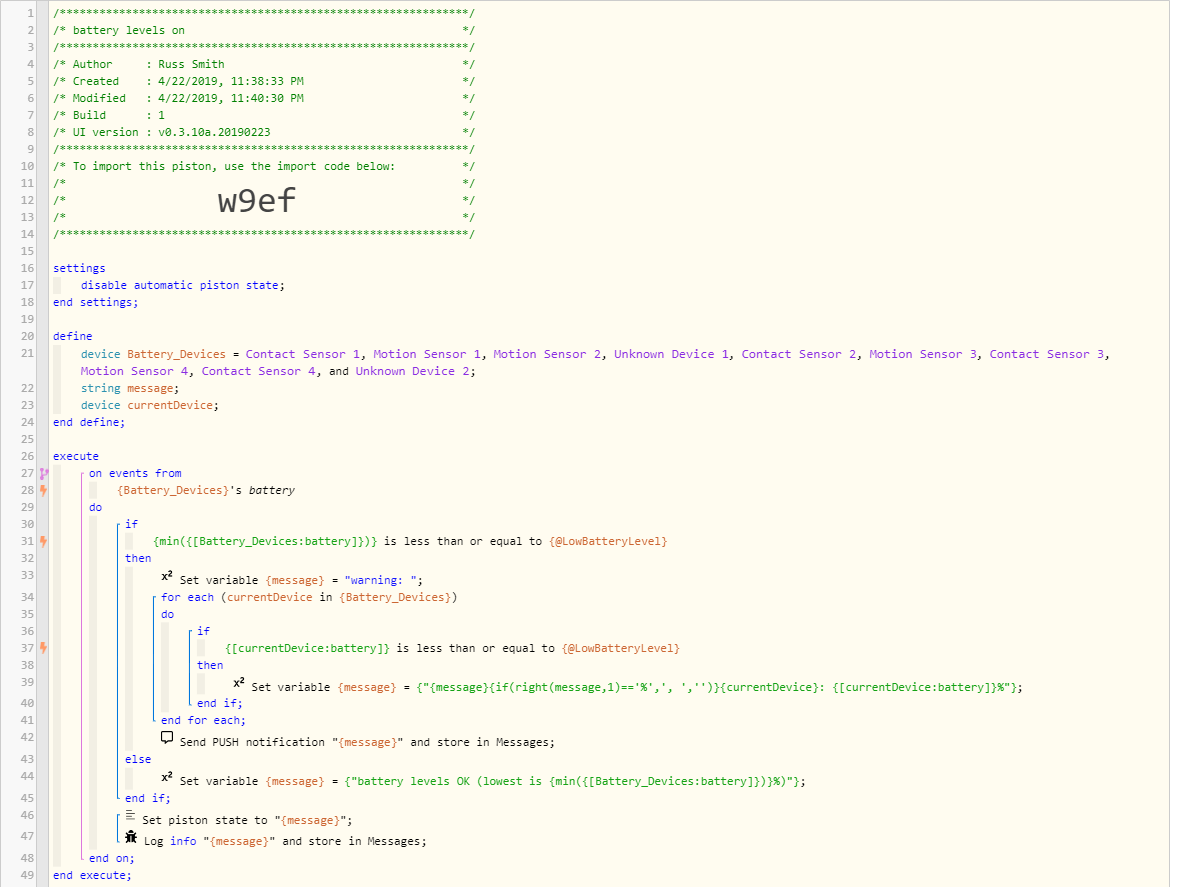
Task: Click the lines icon next to Set piston state
Action: click(x=130, y=816)
